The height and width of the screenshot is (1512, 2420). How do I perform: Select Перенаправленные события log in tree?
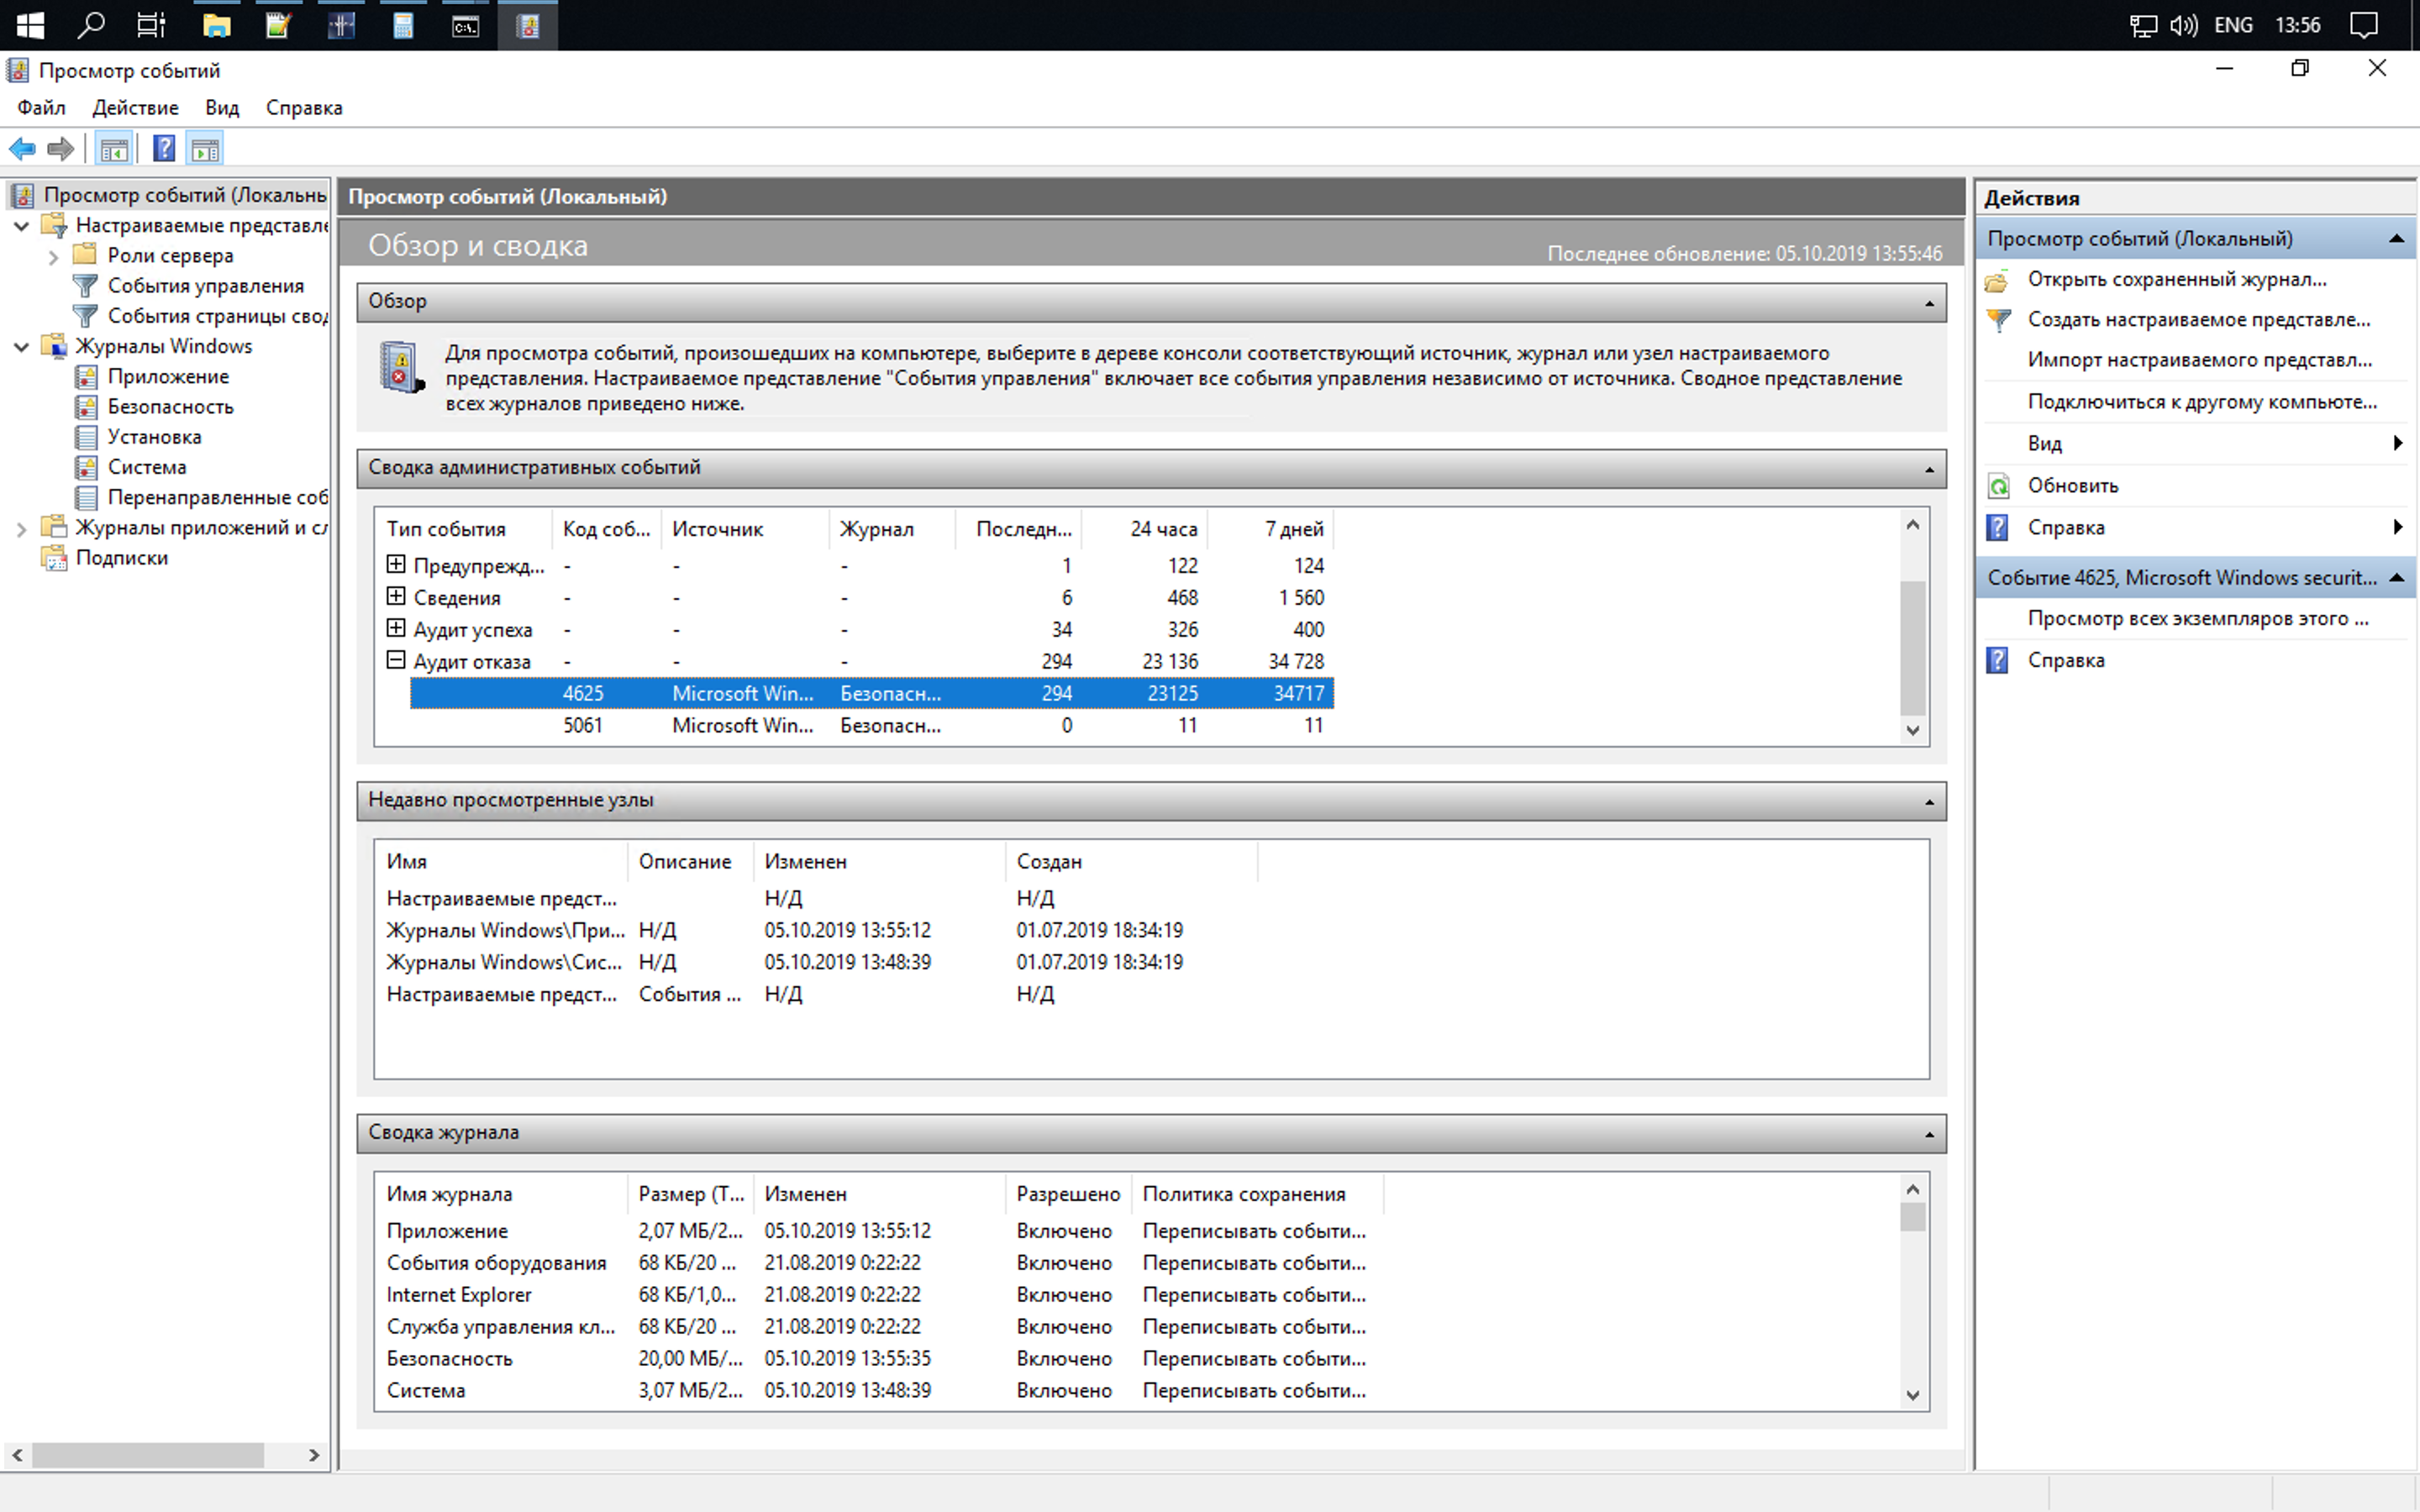point(217,497)
